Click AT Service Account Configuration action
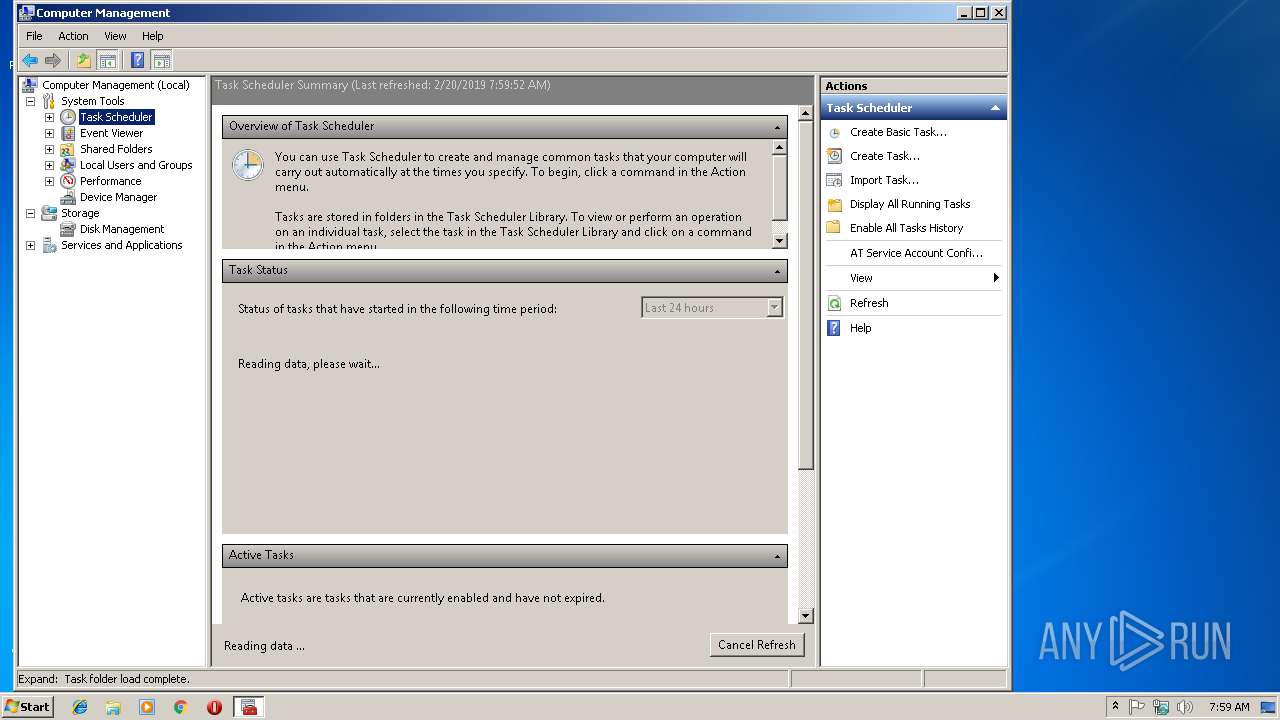The width and height of the screenshot is (1280, 720). click(x=917, y=253)
